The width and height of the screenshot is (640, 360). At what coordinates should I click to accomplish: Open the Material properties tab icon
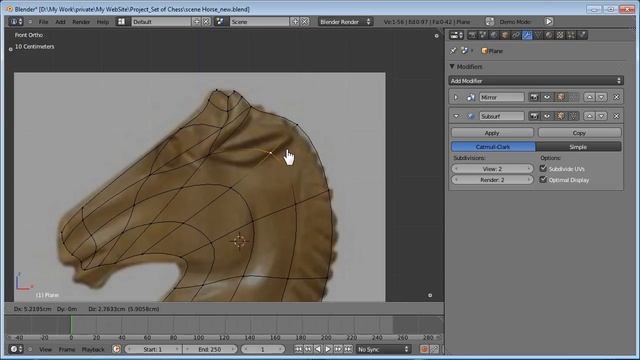(549, 35)
